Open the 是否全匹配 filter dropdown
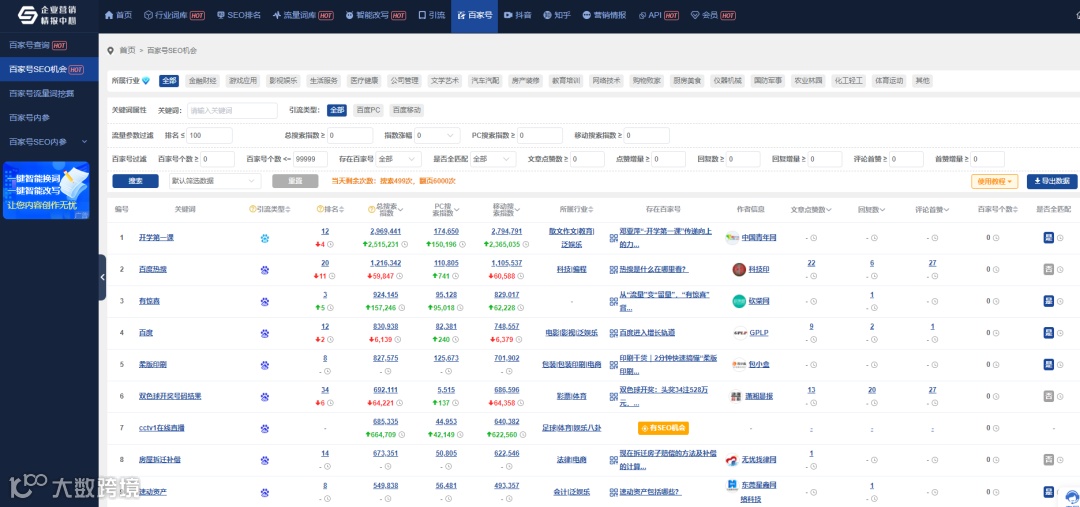The image size is (1080, 507). coord(493,159)
